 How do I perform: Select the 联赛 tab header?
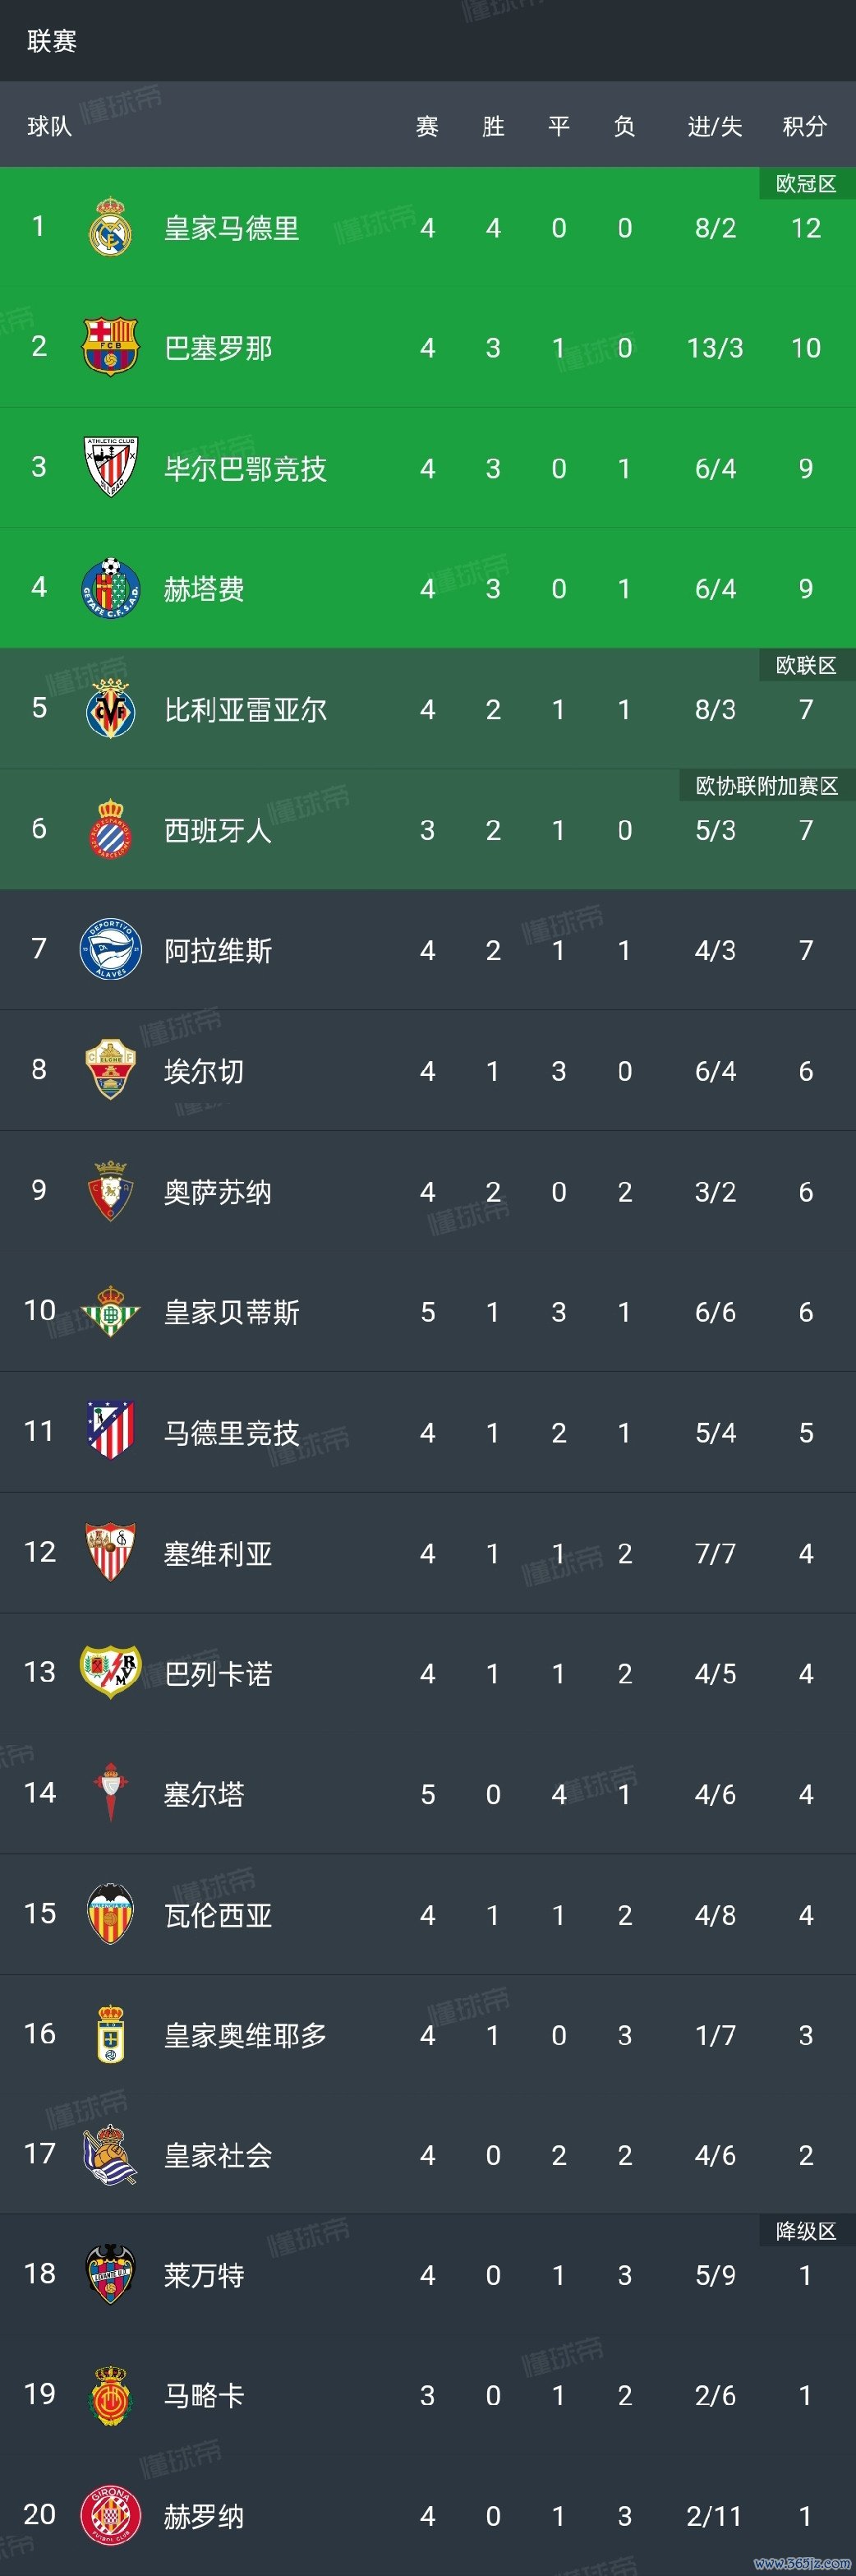52,41
